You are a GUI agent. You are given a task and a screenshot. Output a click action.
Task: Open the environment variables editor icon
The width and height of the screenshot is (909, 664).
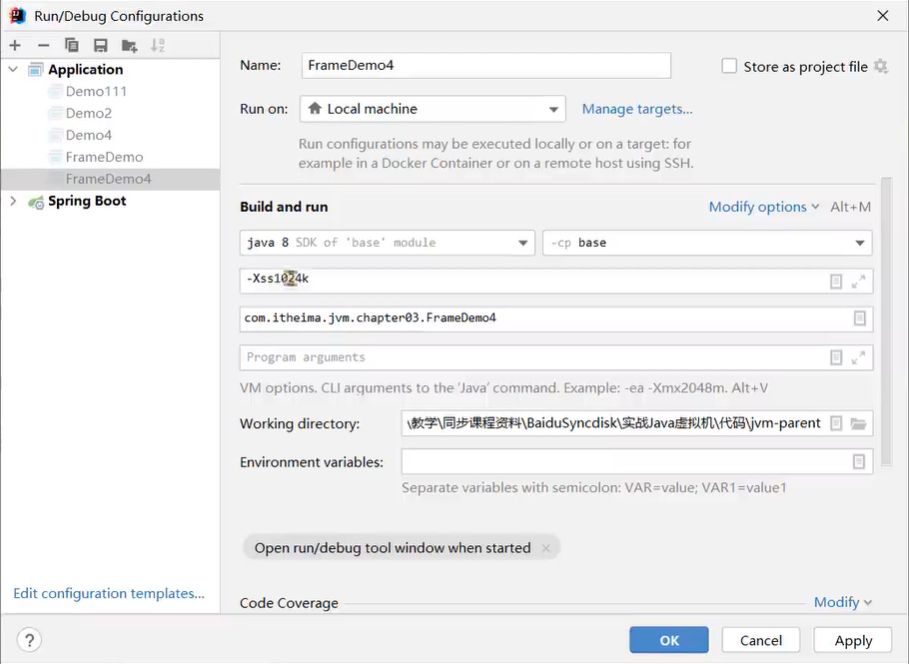click(858, 461)
